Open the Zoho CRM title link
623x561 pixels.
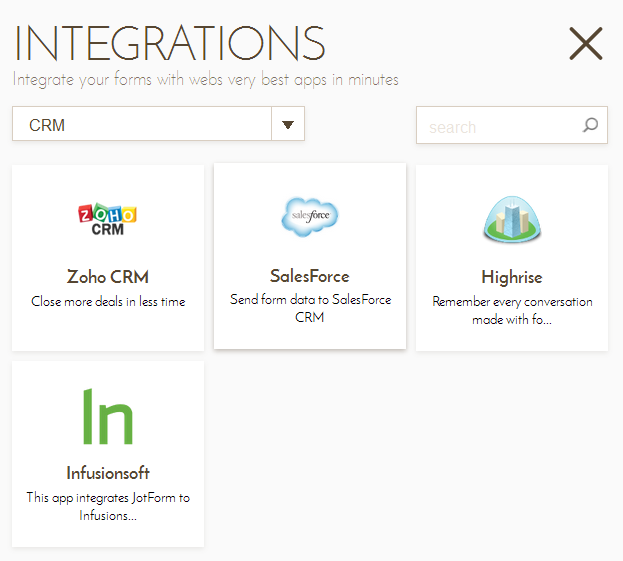(x=108, y=277)
